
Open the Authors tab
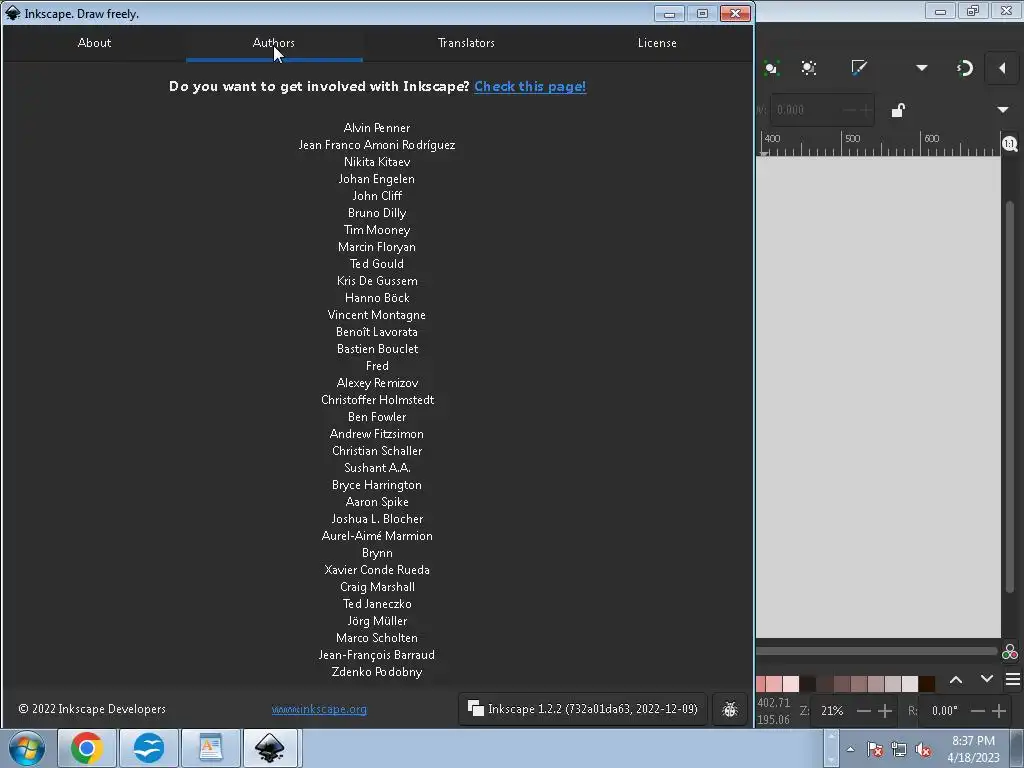pos(274,43)
